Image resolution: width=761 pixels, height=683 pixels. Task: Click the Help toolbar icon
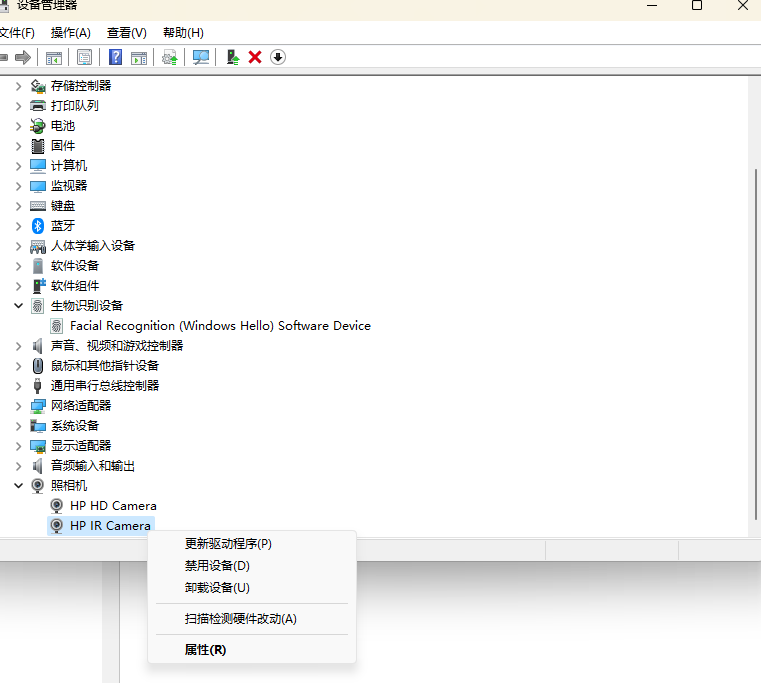pos(116,57)
